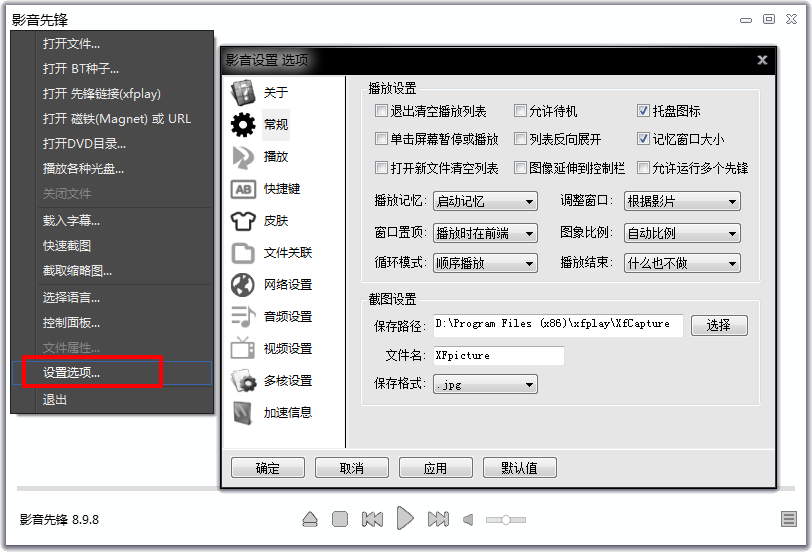Image resolution: width=812 pixels, height=552 pixels.
Task: Choose 设置选项... menu item
Action: [x=112, y=373]
